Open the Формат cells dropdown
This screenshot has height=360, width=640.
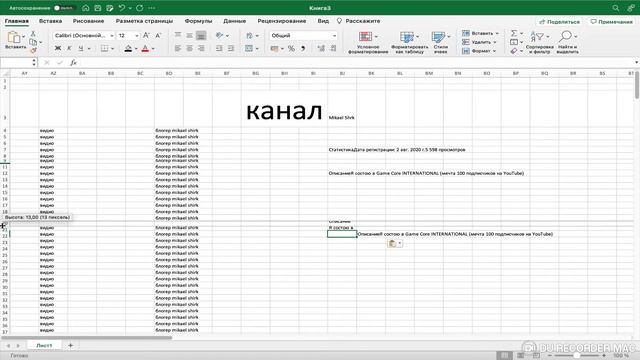click(479, 51)
